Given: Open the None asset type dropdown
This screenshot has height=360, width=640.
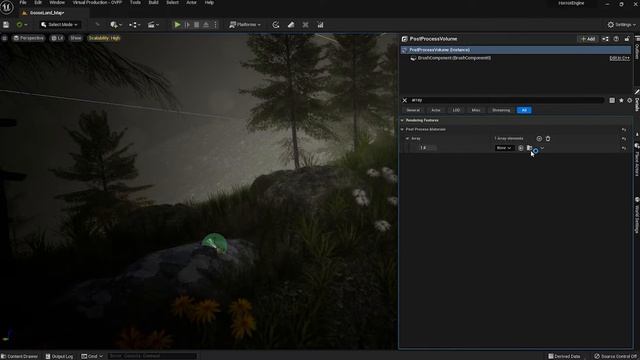Looking at the screenshot, I should (x=504, y=148).
